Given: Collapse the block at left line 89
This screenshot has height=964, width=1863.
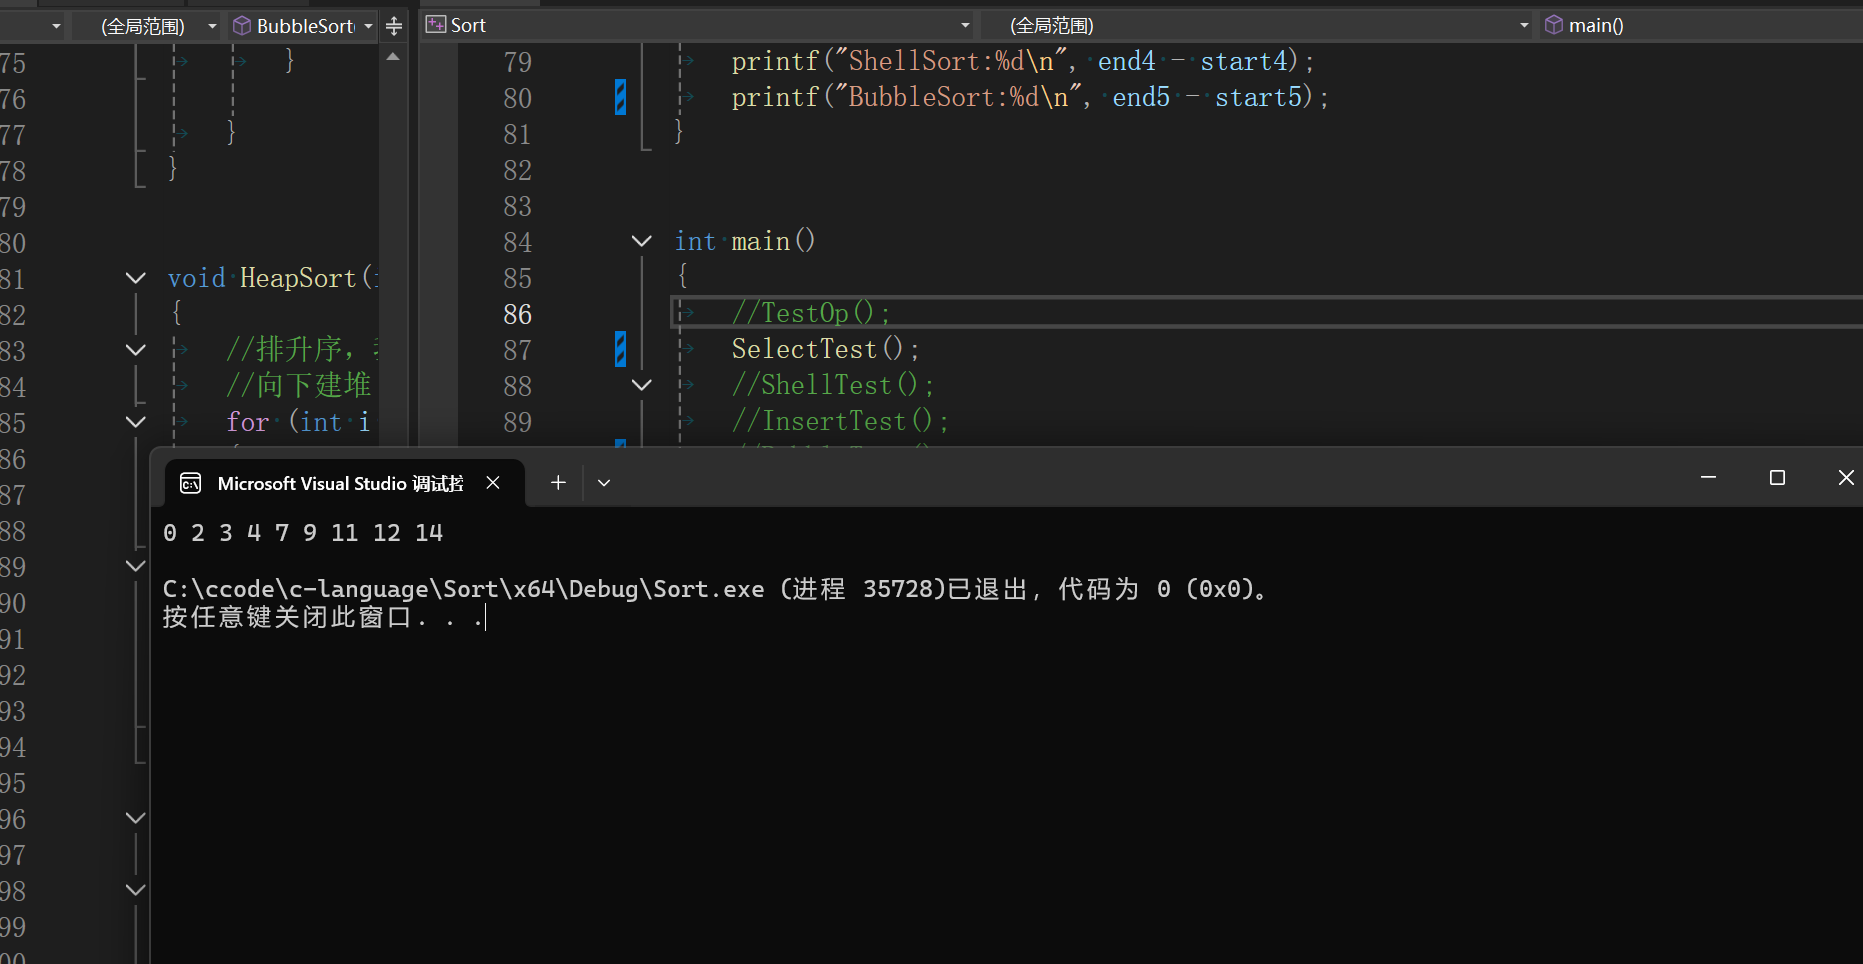Looking at the screenshot, I should (136, 566).
